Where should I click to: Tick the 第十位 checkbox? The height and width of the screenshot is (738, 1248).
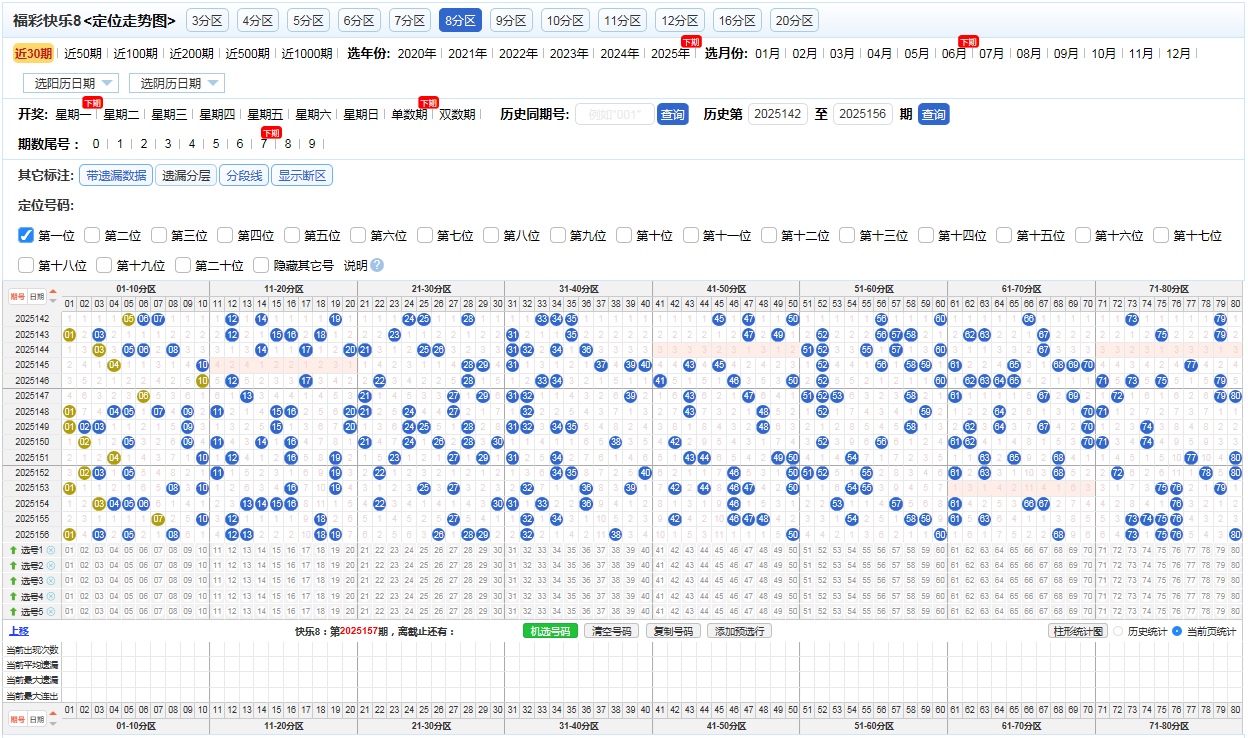(x=624, y=235)
